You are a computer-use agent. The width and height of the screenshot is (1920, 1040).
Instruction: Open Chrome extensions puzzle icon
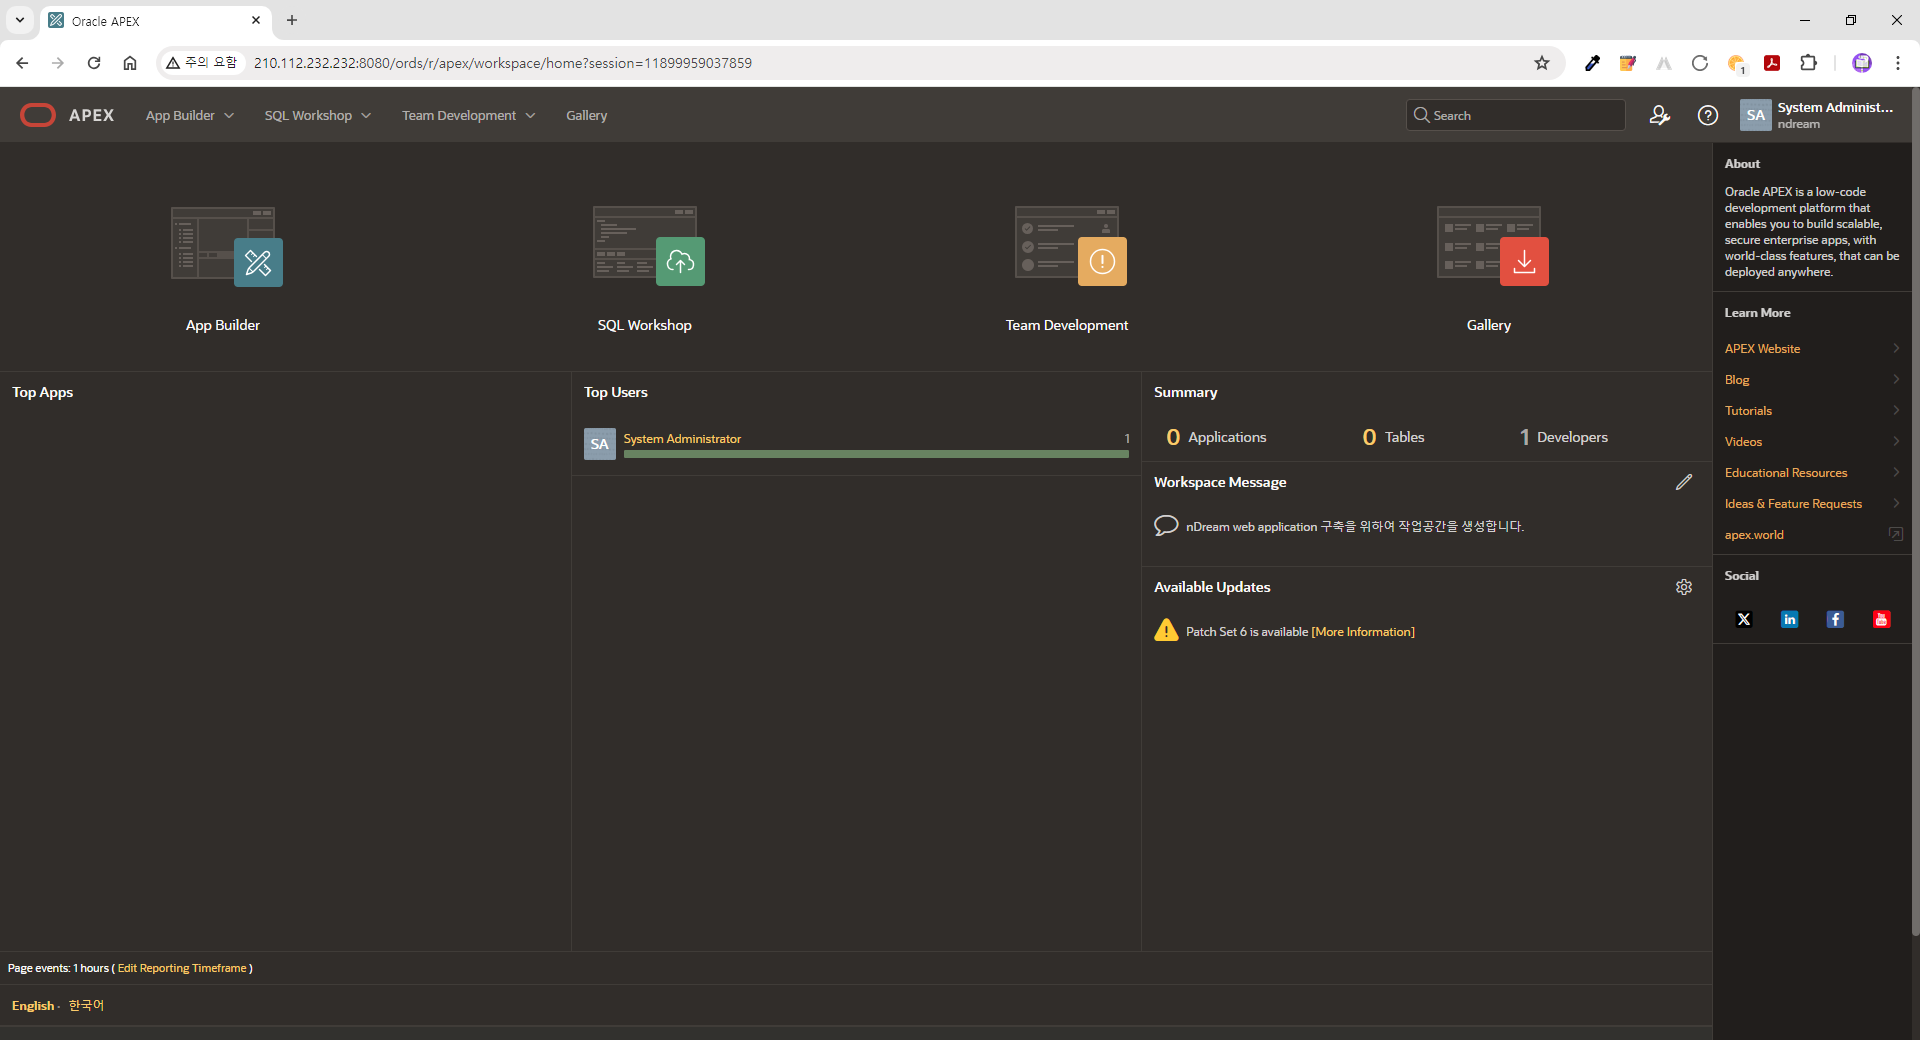1808,63
